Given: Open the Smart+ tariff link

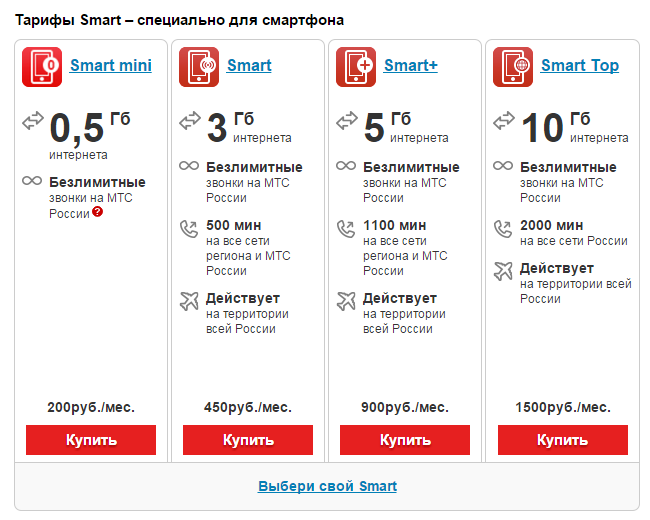Looking at the screenshot, I should [x=410, y=66].
